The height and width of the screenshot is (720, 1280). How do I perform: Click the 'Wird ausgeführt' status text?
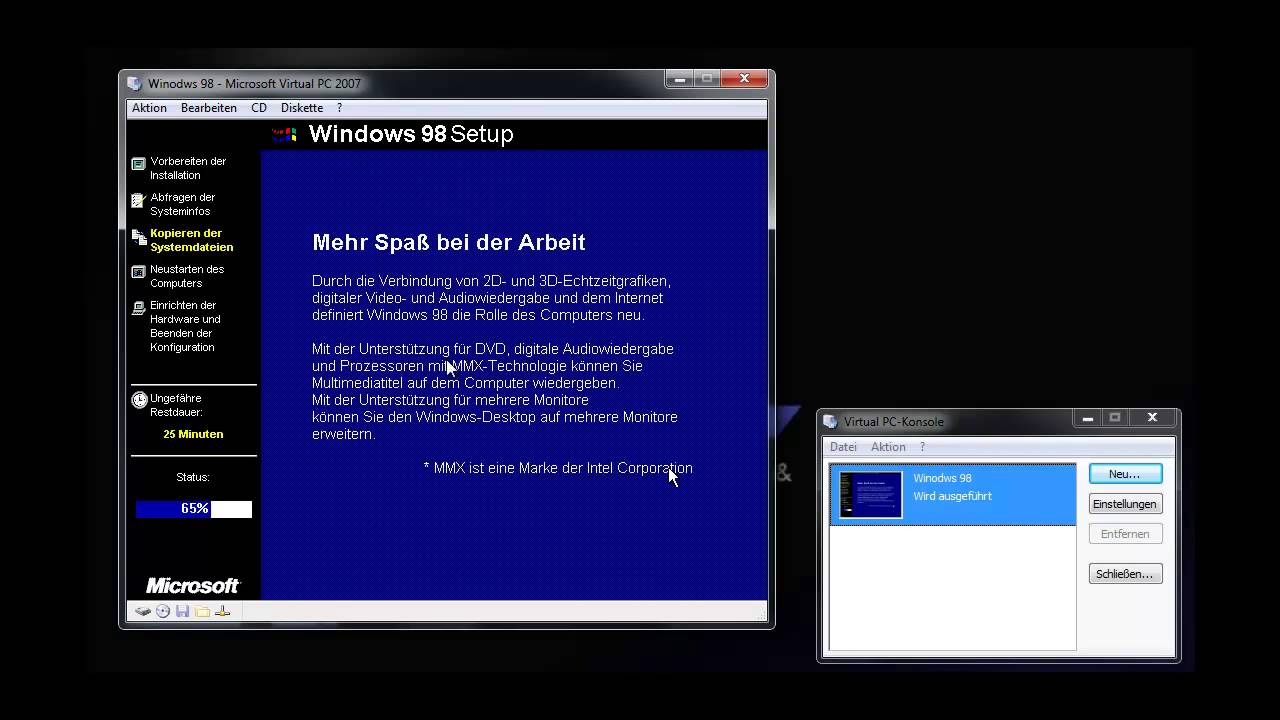[x=952, y=496]
